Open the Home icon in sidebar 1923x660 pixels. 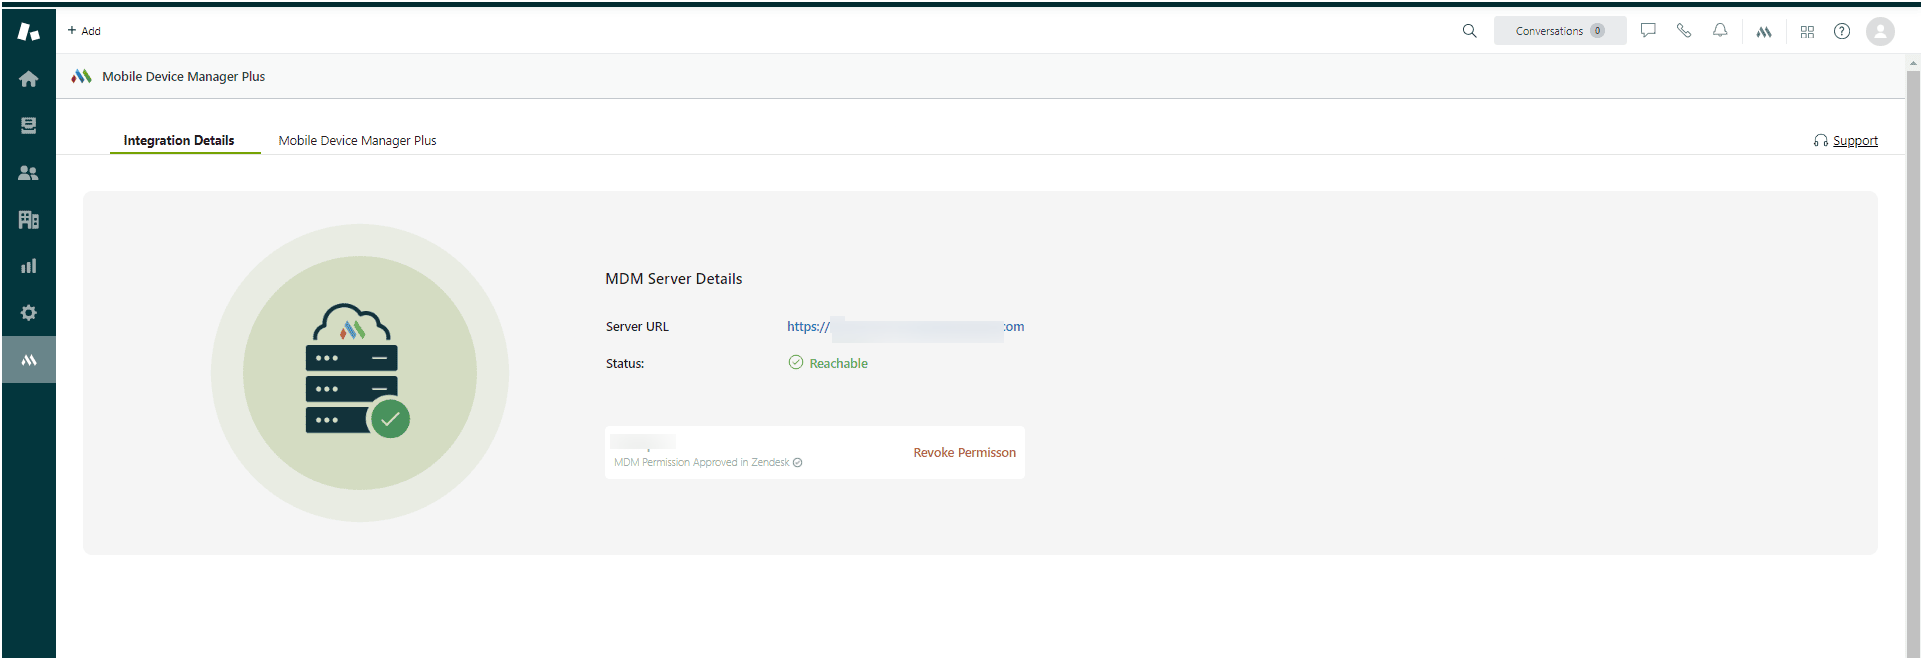click(29, 79)
